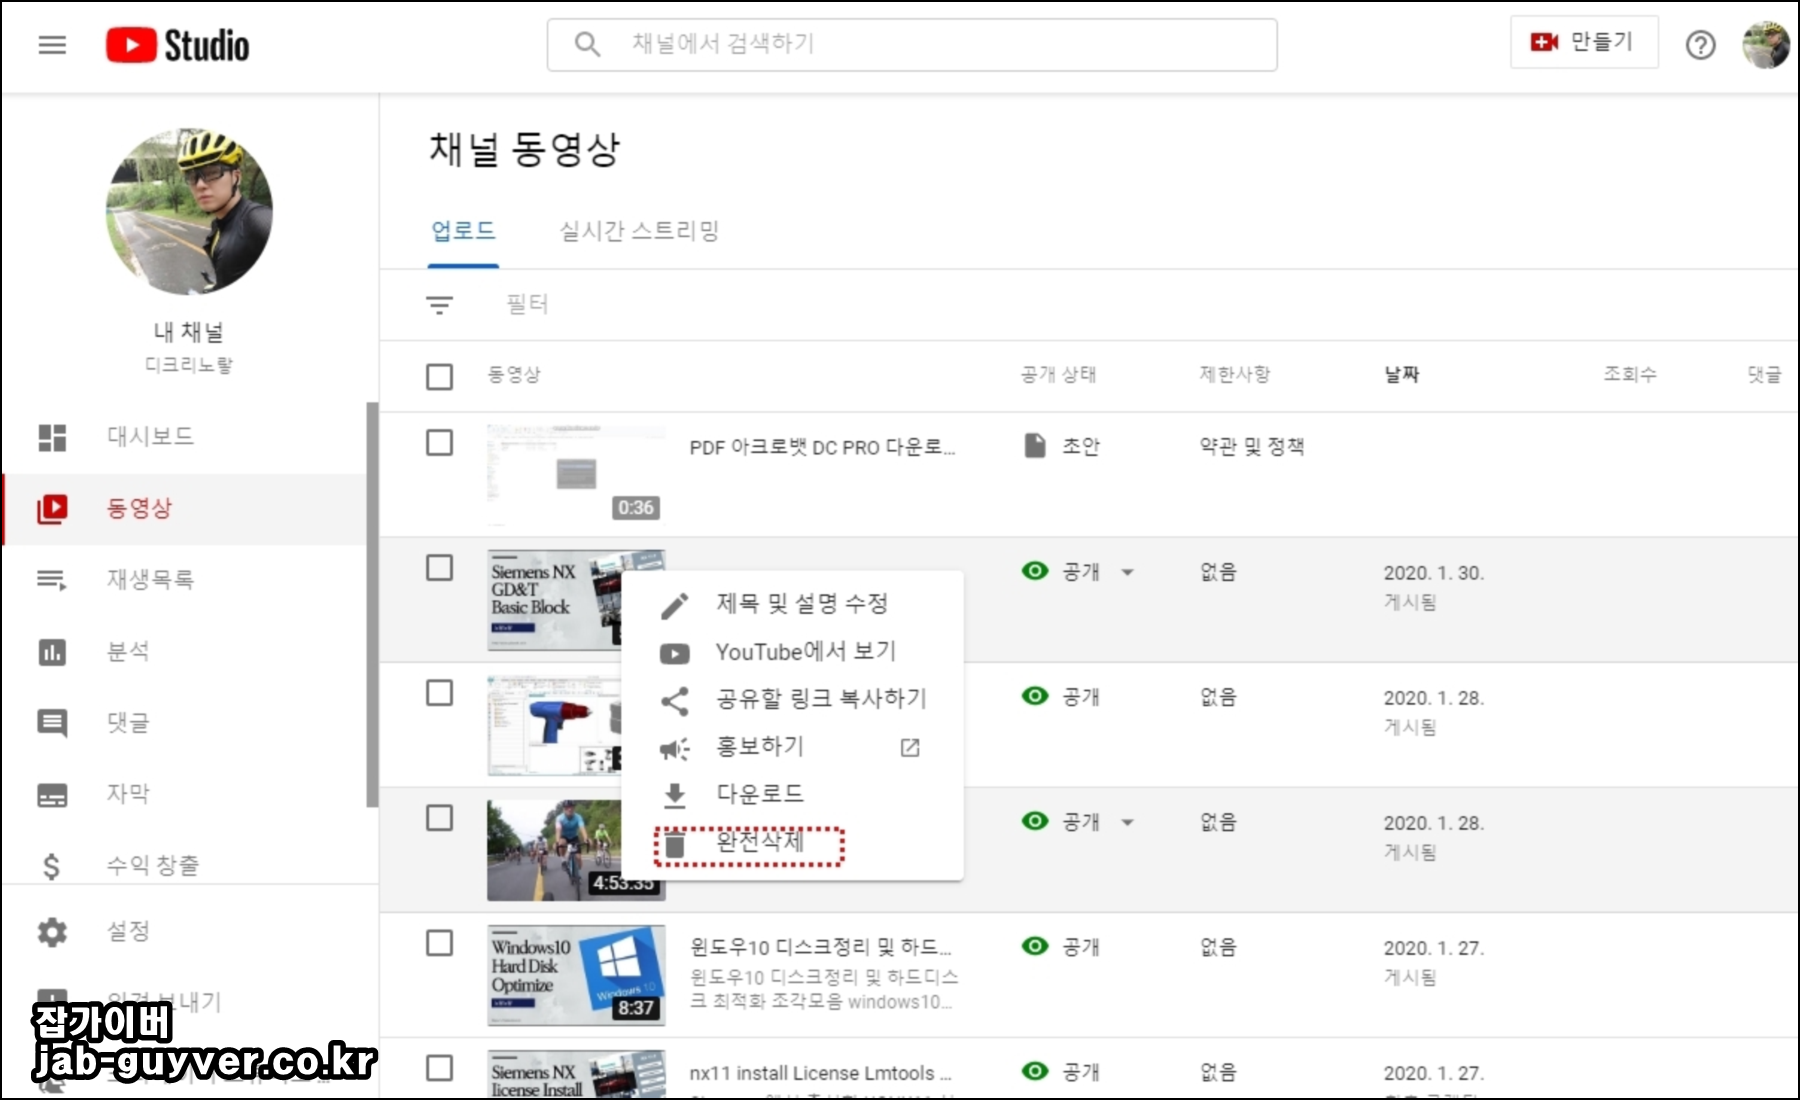The width and height of the screenshot is (1800, 1100).
Task: Check the nx11 install License video checkbox
Action: 439,1068
